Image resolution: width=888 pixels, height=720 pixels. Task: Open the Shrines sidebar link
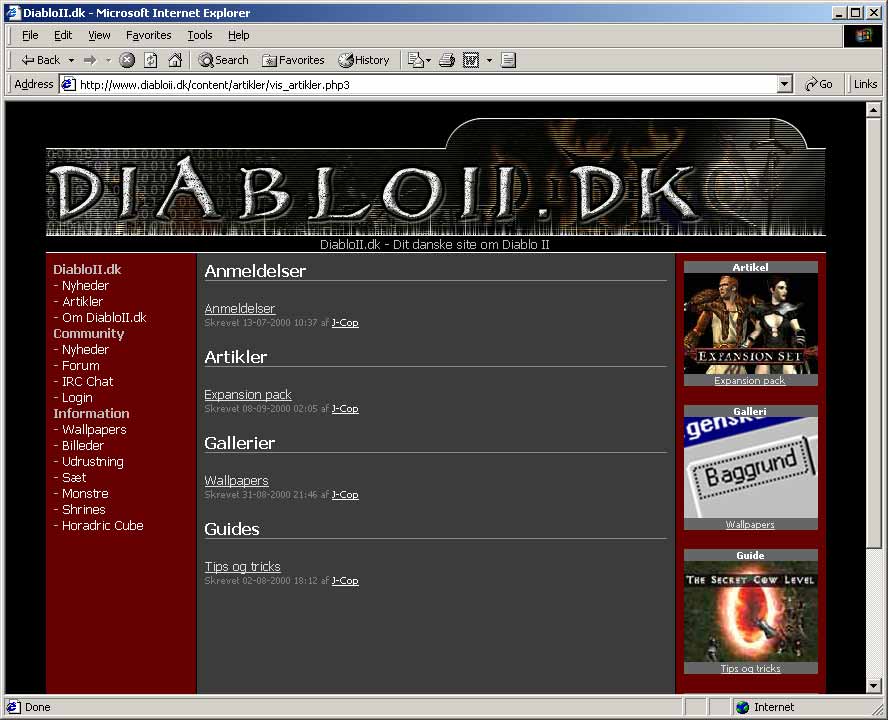tap(84, 509)
